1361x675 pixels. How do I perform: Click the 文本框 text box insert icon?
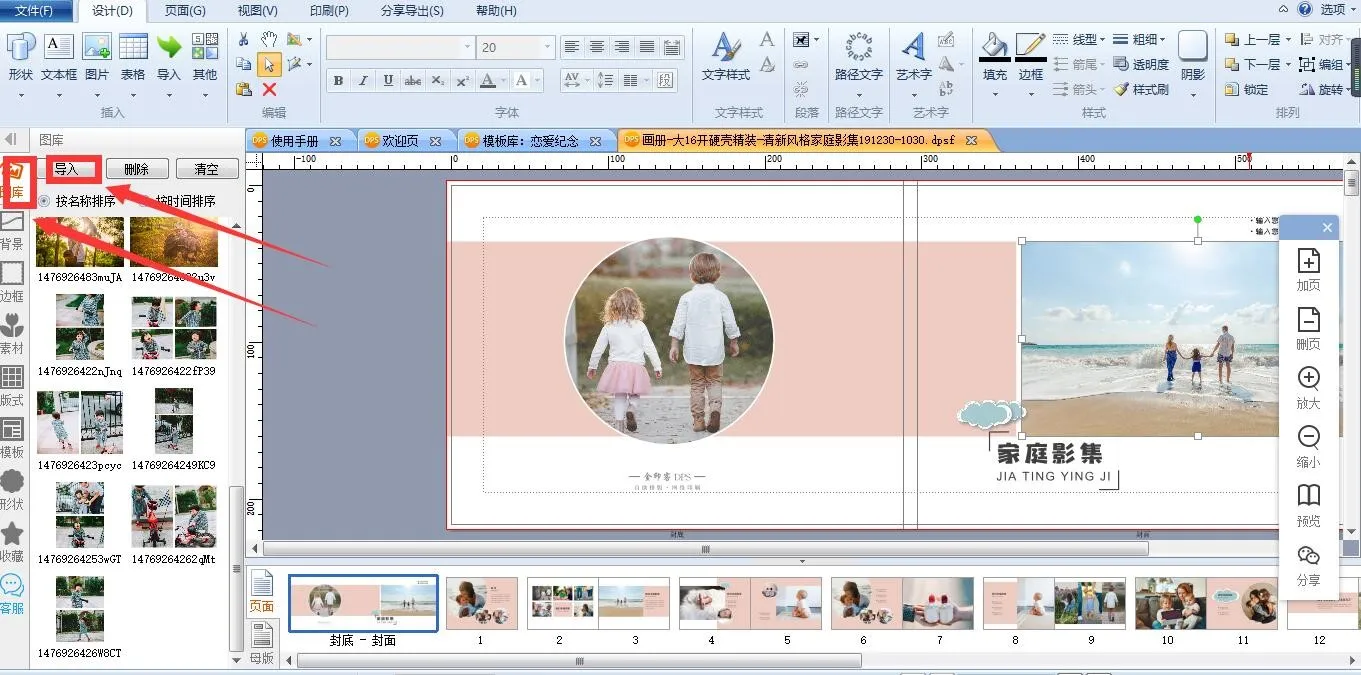tap(58, 48)
